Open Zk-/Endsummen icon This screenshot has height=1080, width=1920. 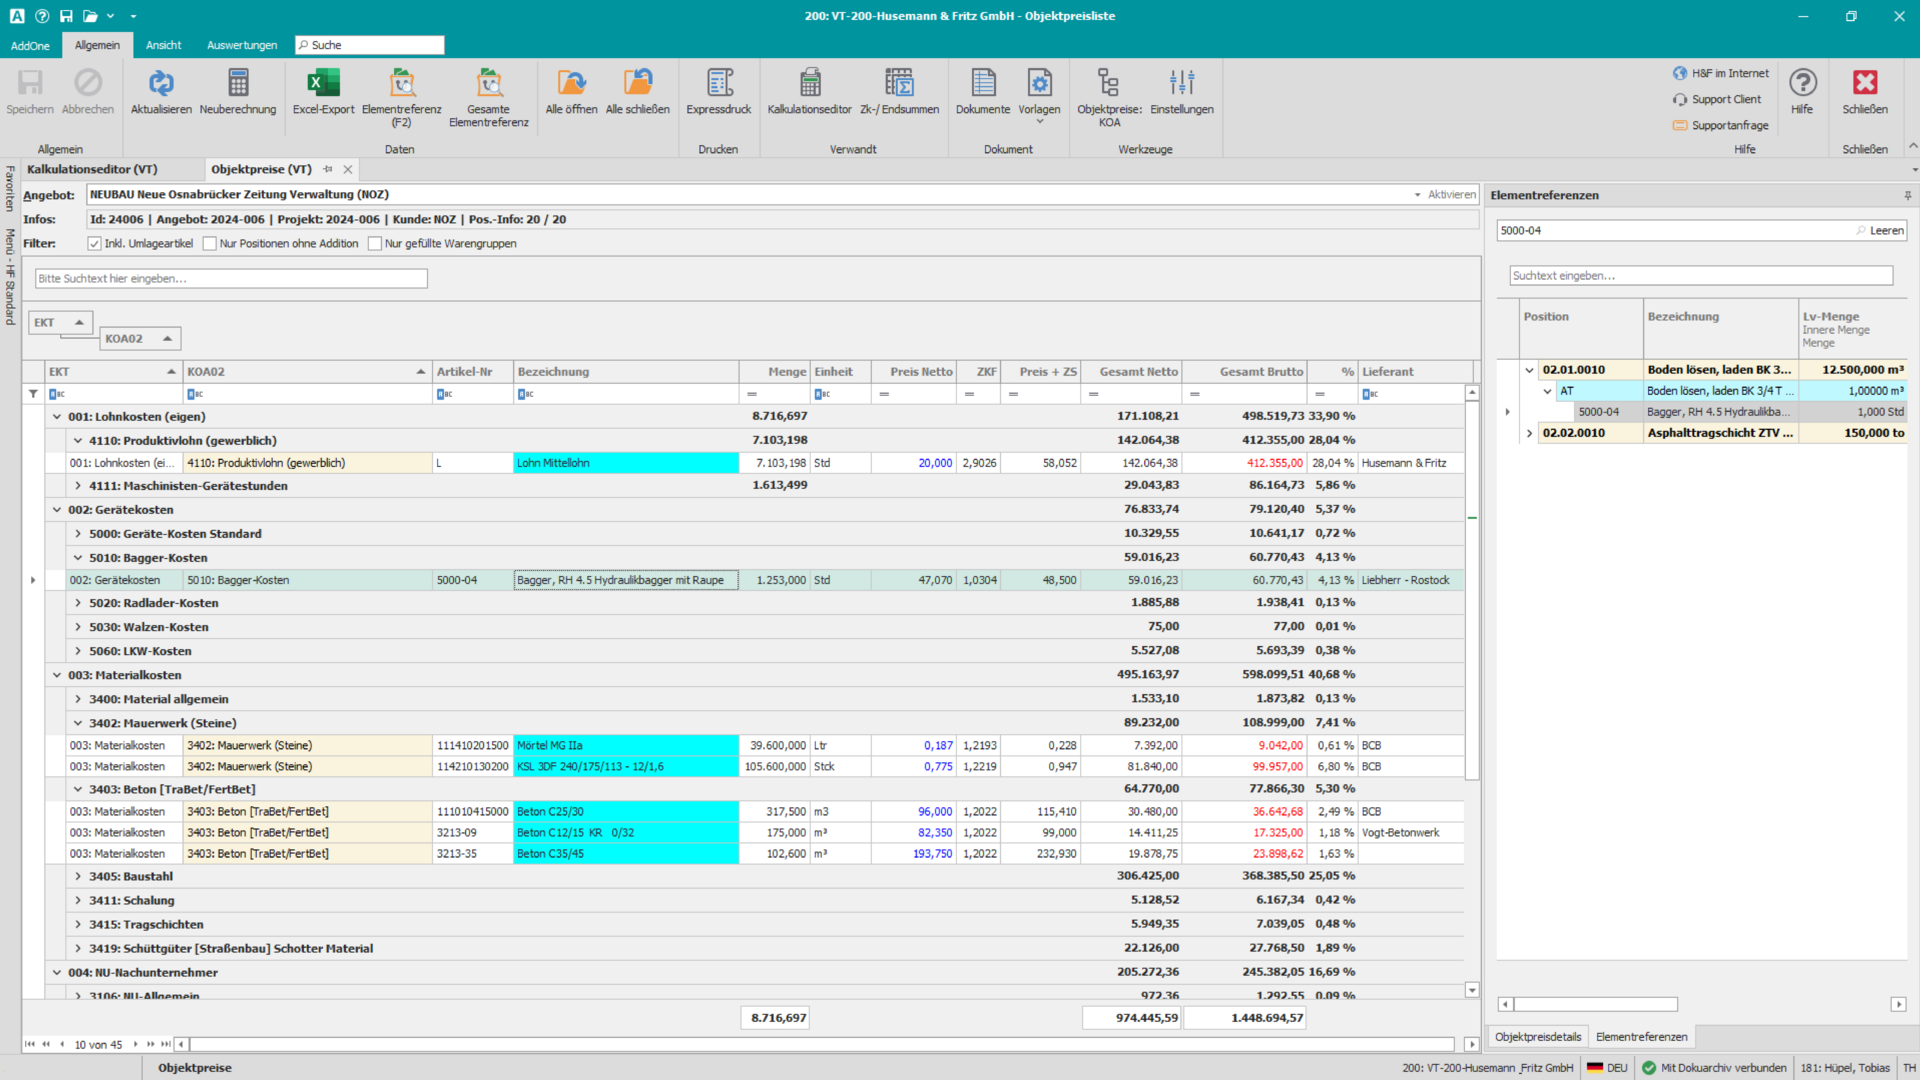point(899,84)
